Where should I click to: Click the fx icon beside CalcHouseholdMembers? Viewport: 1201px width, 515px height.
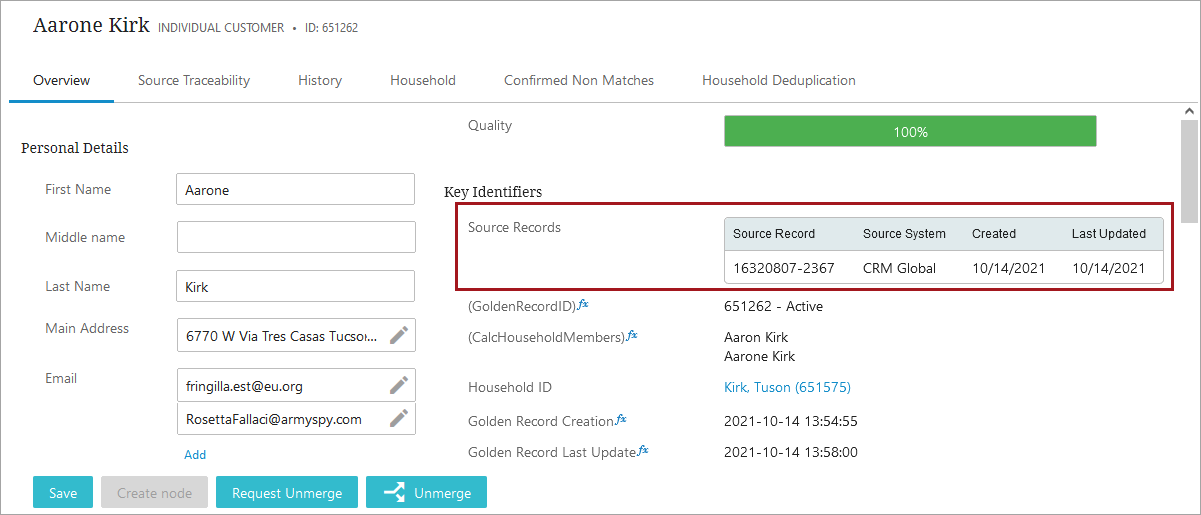coord(631,336)
